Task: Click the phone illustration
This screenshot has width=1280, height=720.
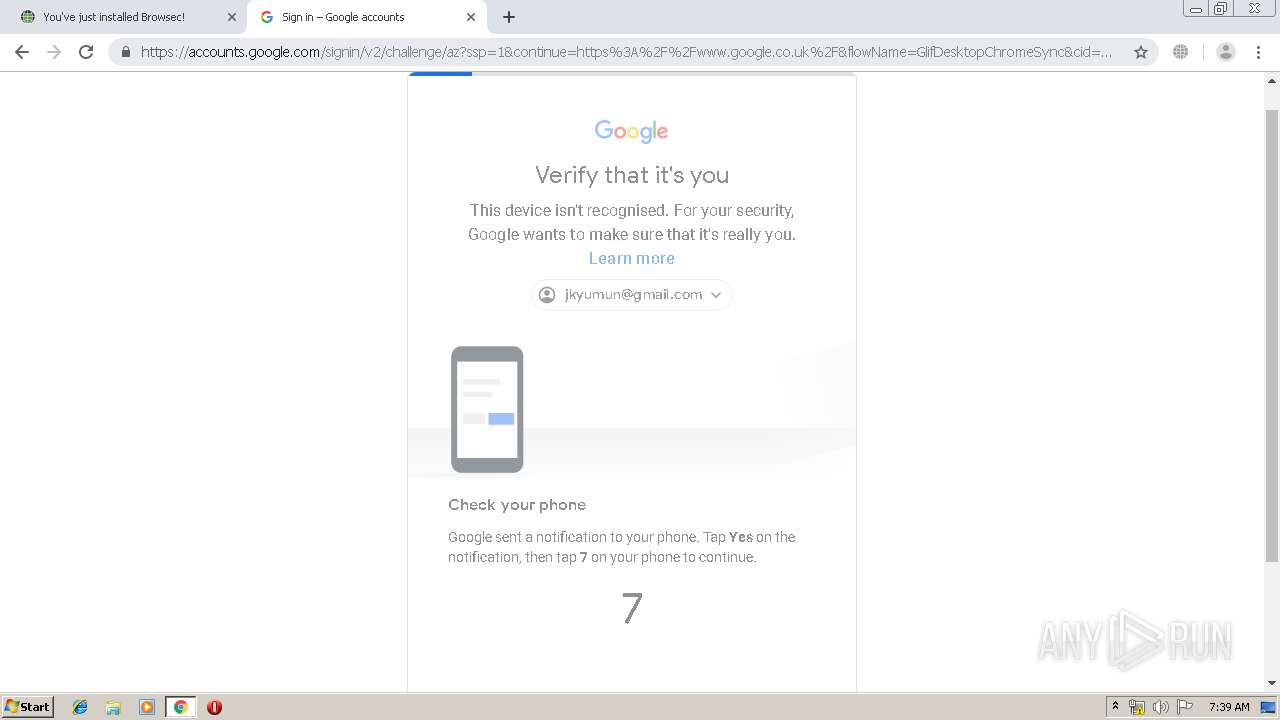Action: (x=487, y=409)
